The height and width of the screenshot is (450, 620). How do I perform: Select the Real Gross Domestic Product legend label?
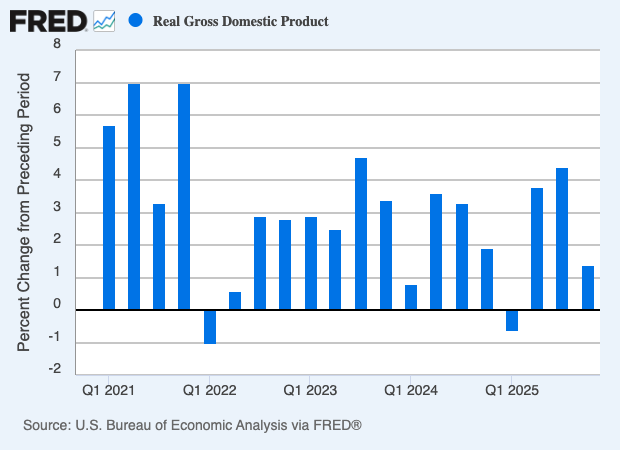click(x=240, y=21)
